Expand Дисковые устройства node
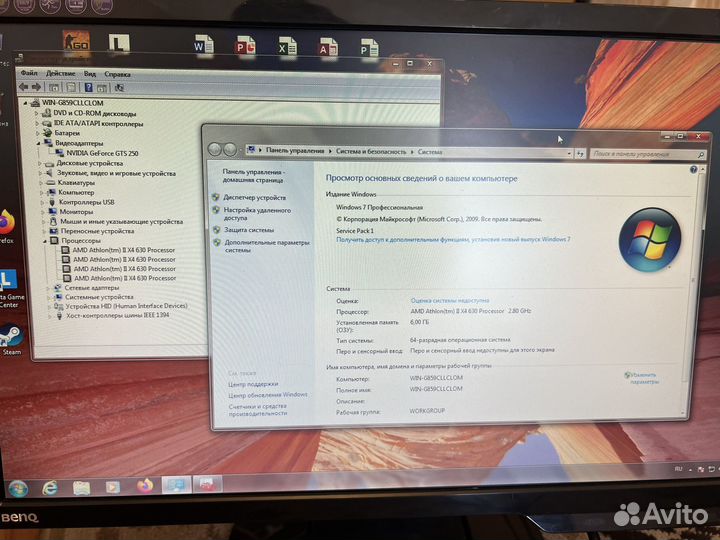 [40, 163]
